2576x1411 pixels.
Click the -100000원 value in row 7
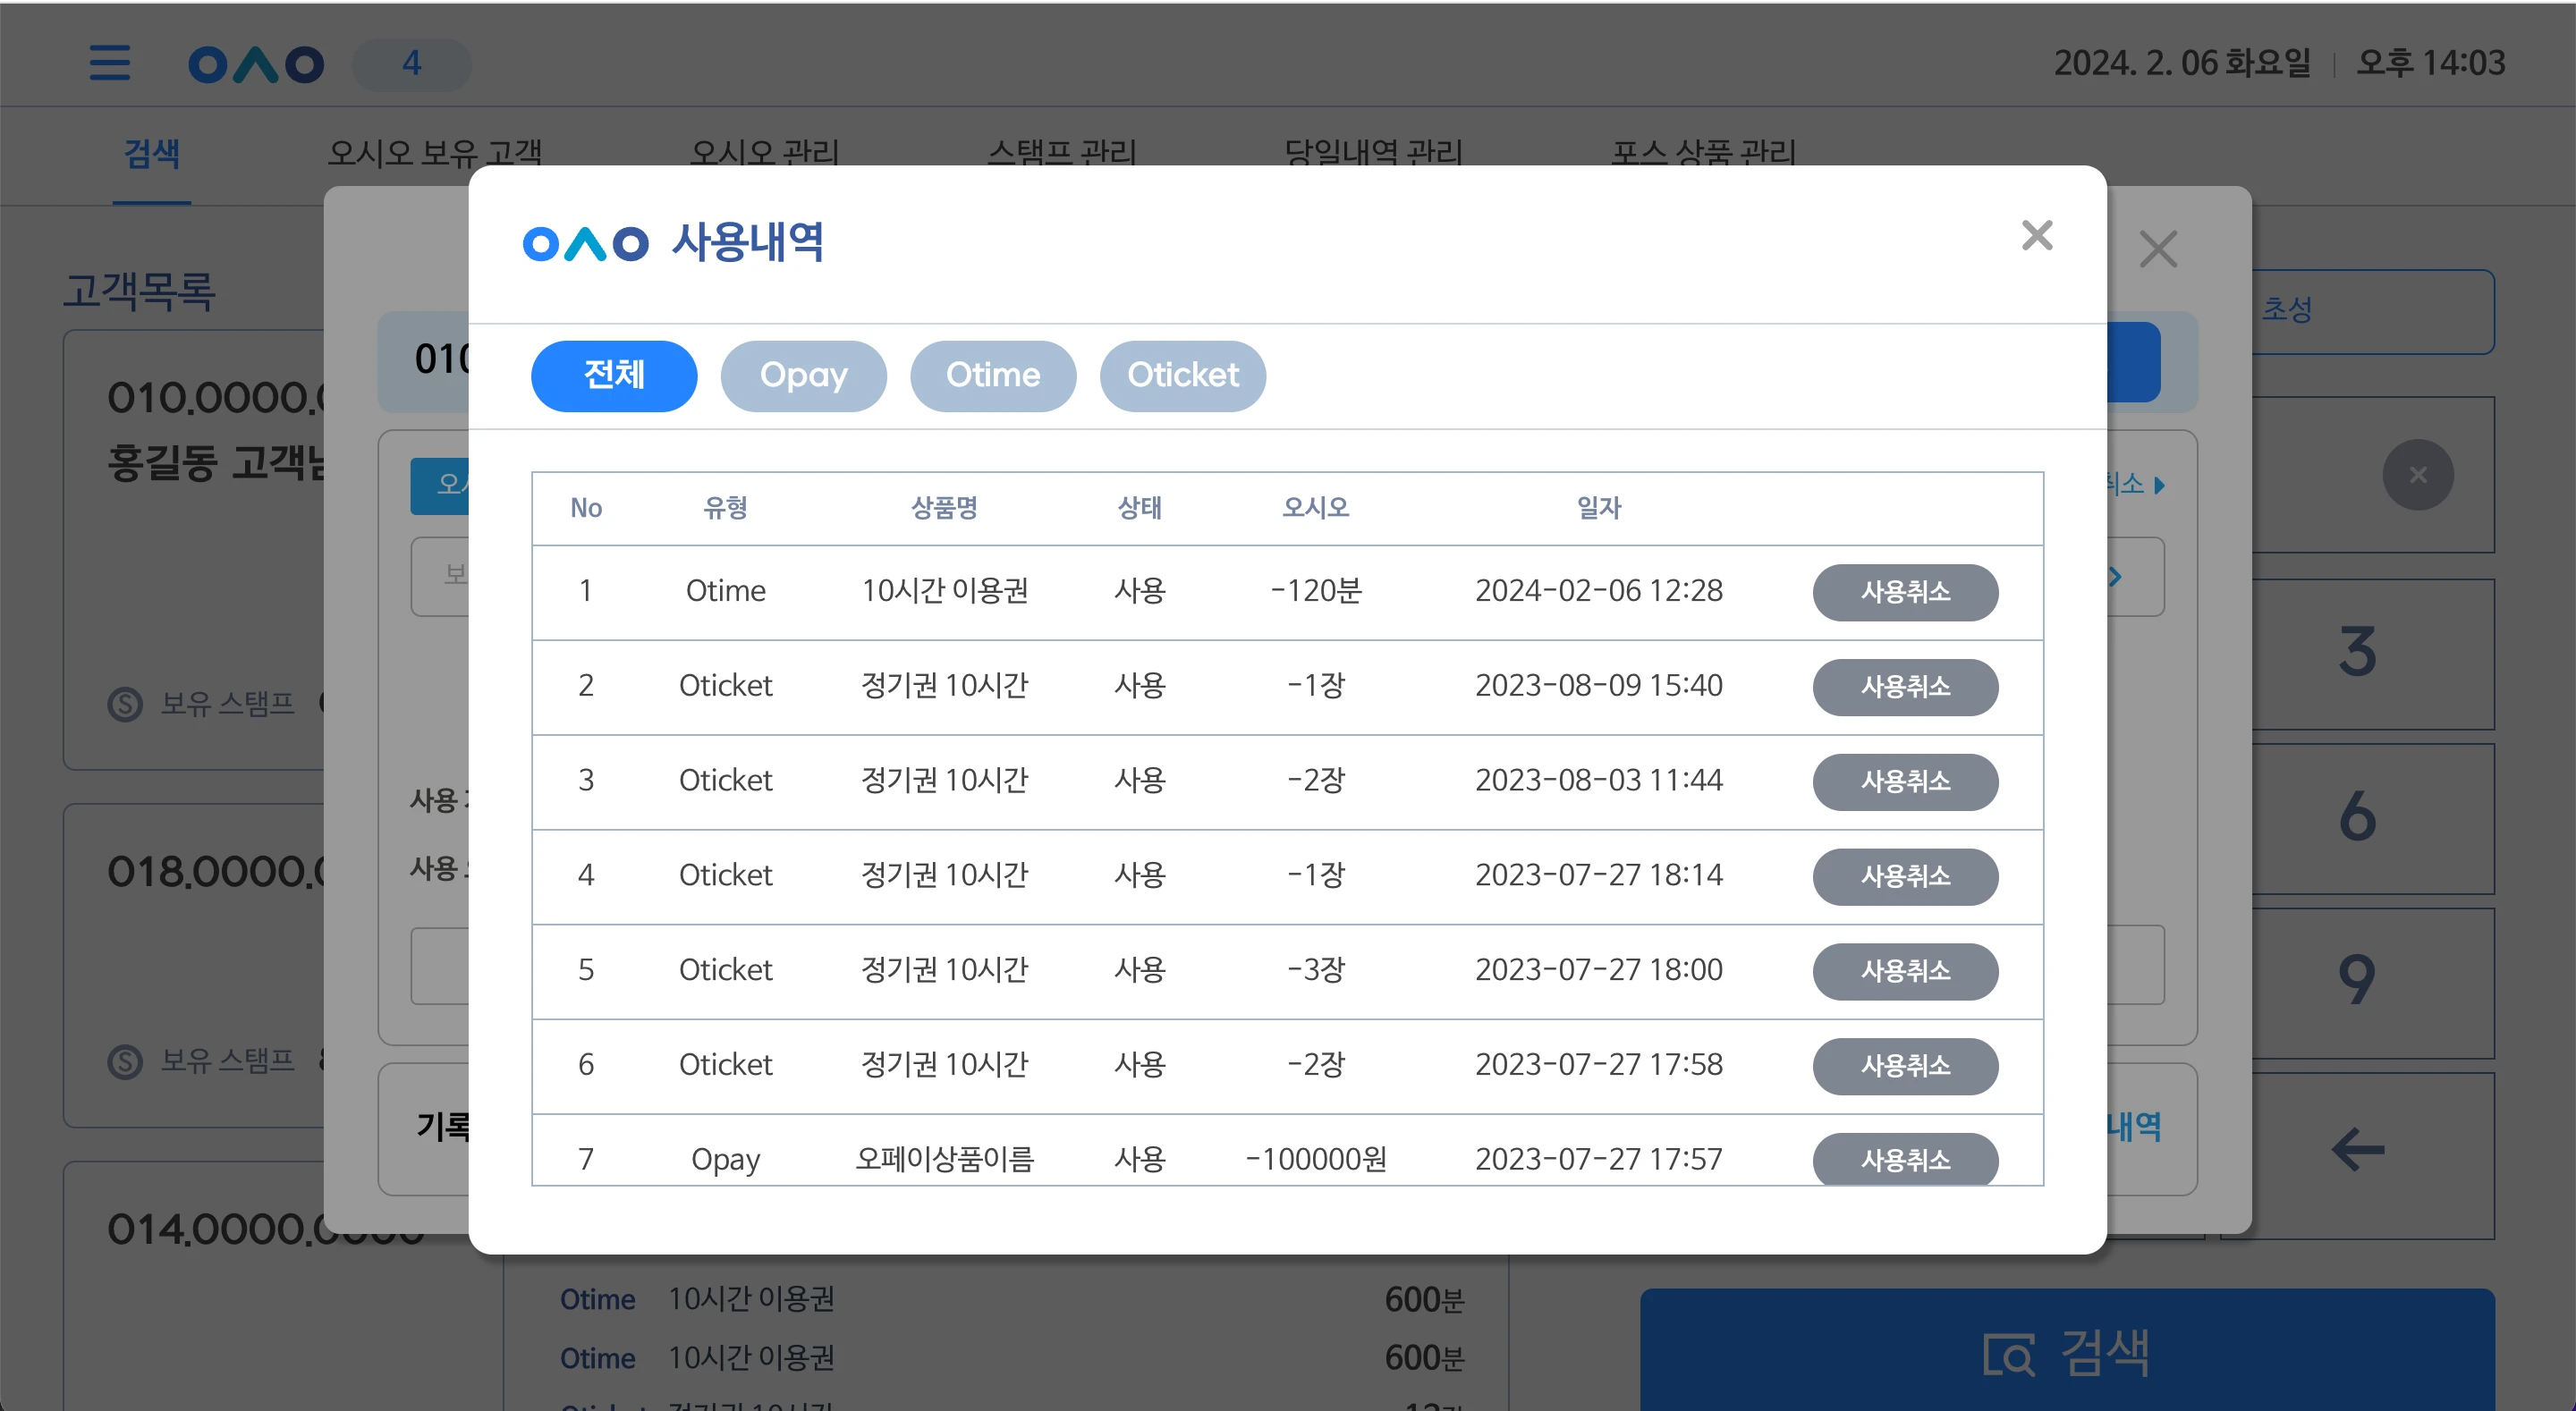pos(1316,1159)
